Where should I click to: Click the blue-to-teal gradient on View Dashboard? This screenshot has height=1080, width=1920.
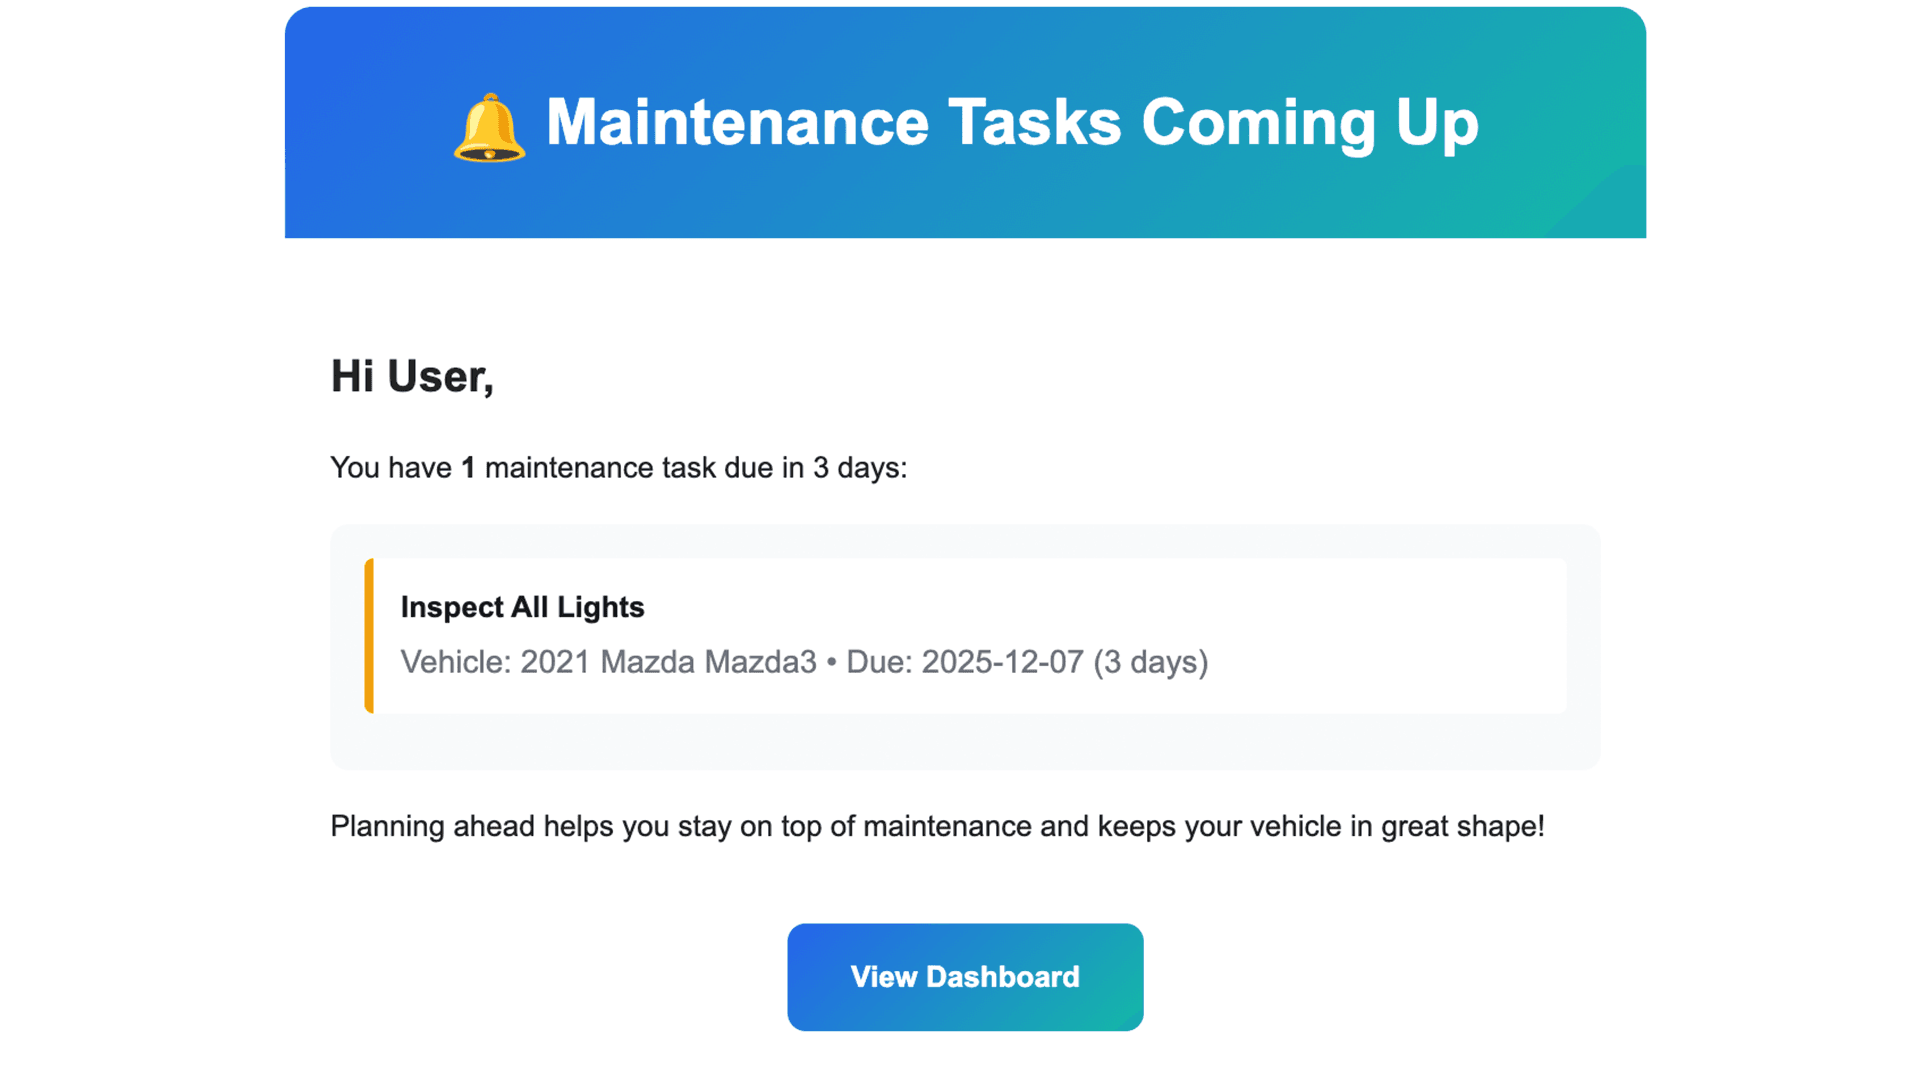[x=964, y=977]
